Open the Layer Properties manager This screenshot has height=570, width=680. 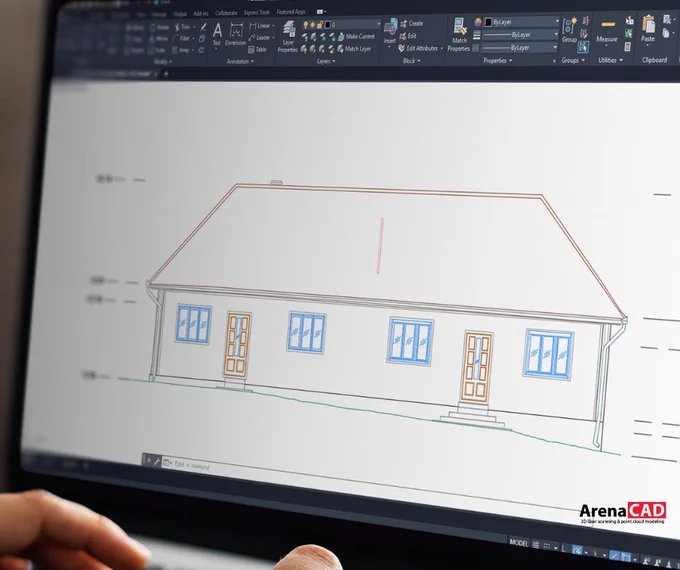[x=288, y=36]
